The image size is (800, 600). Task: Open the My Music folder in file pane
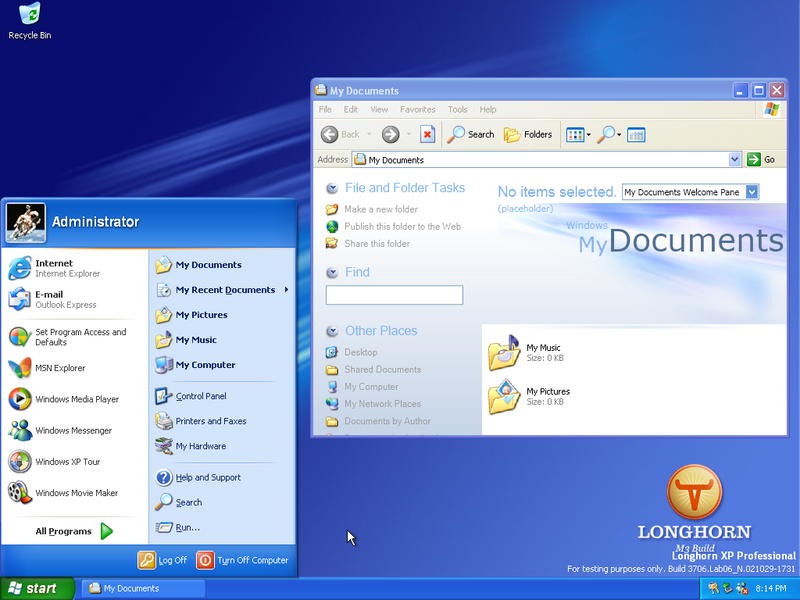click(x=503, y=353)
